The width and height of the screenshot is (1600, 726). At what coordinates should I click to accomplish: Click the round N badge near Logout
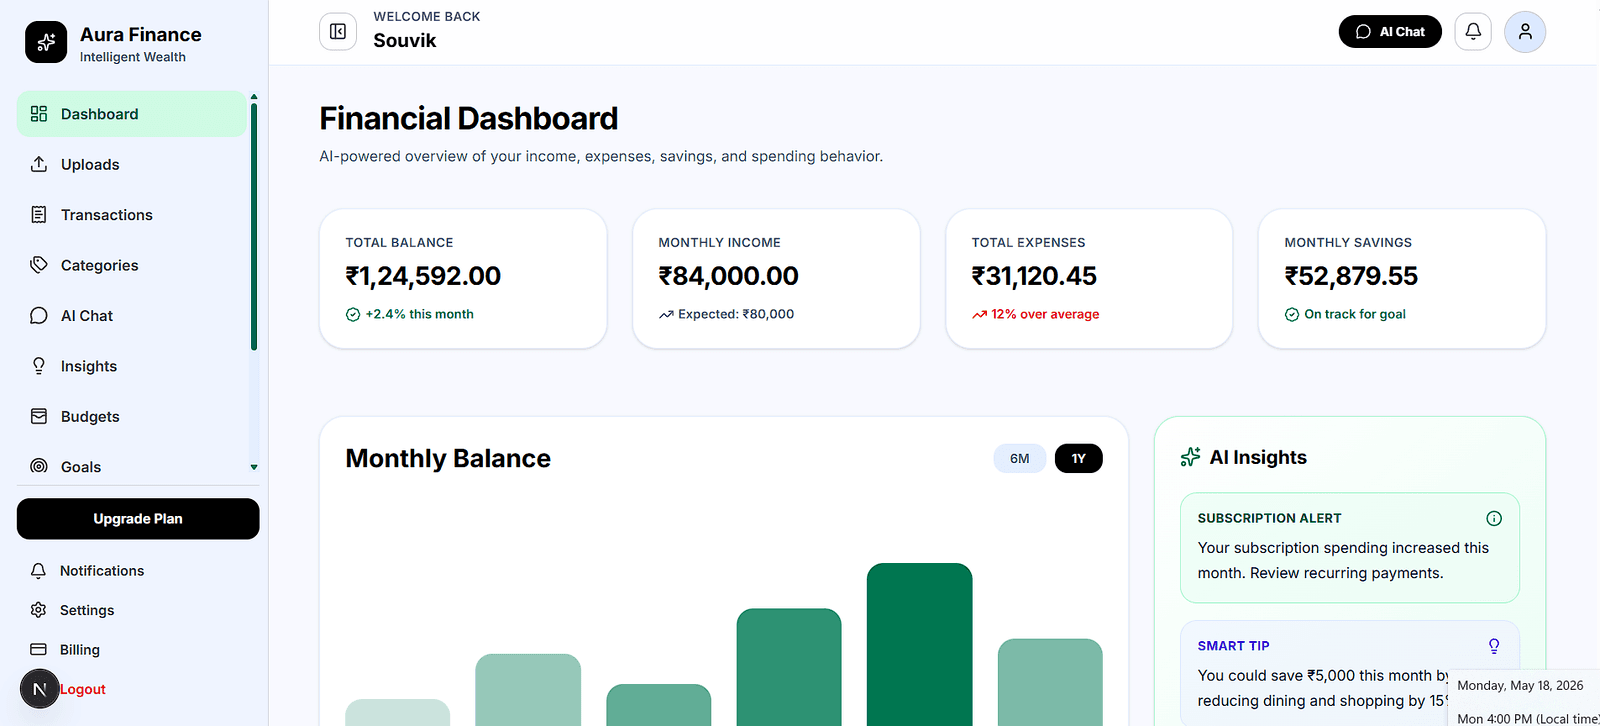(40, 689)
